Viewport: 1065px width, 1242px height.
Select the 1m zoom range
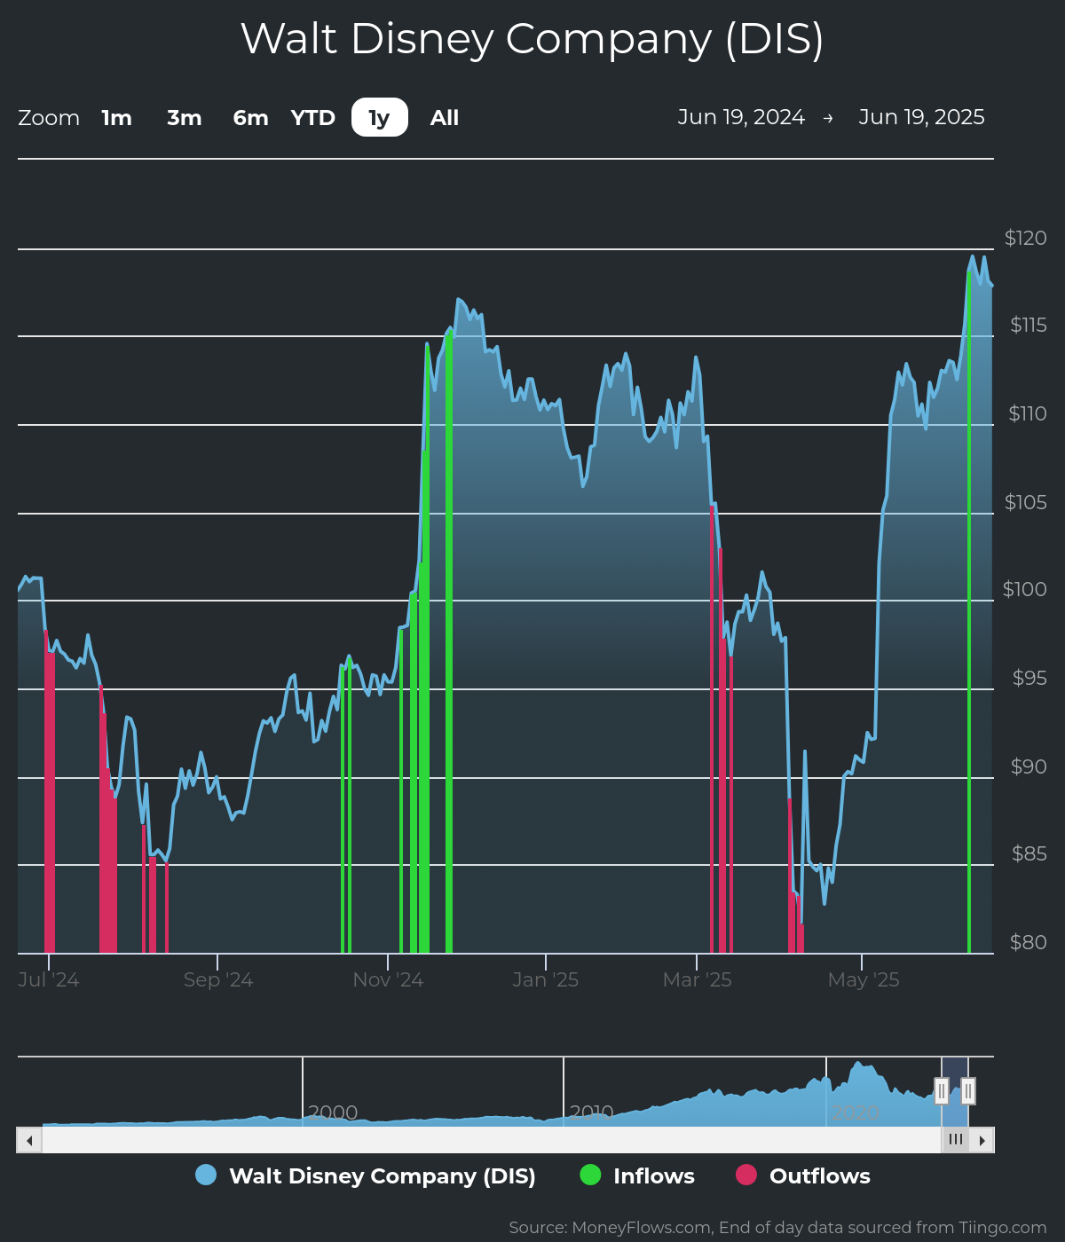(x=117, y=118)
